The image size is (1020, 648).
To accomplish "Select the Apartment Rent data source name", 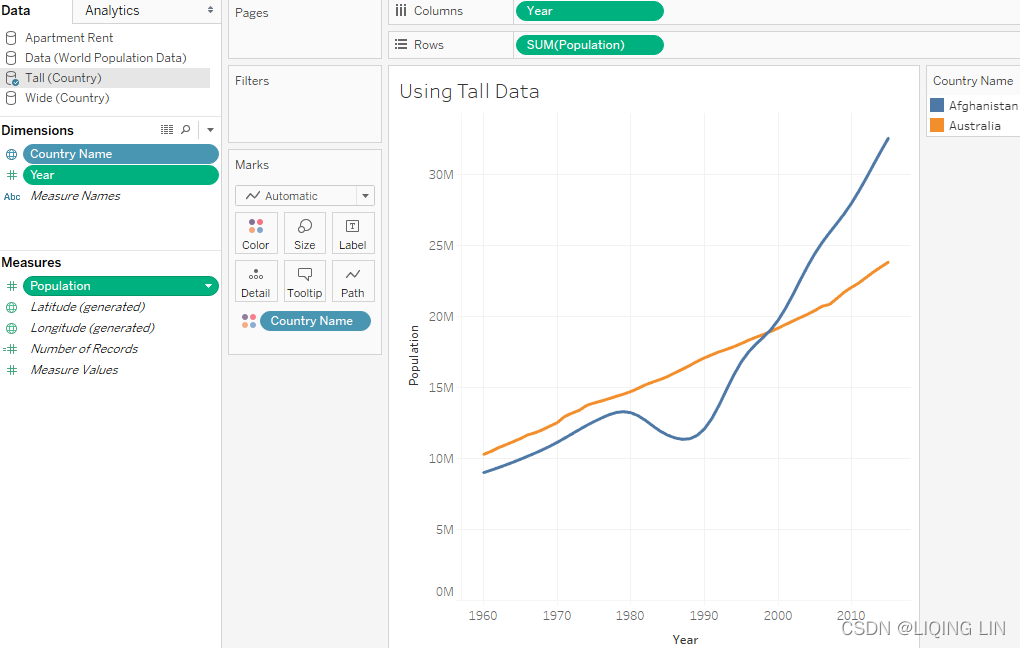I will (x=69, y=38).
